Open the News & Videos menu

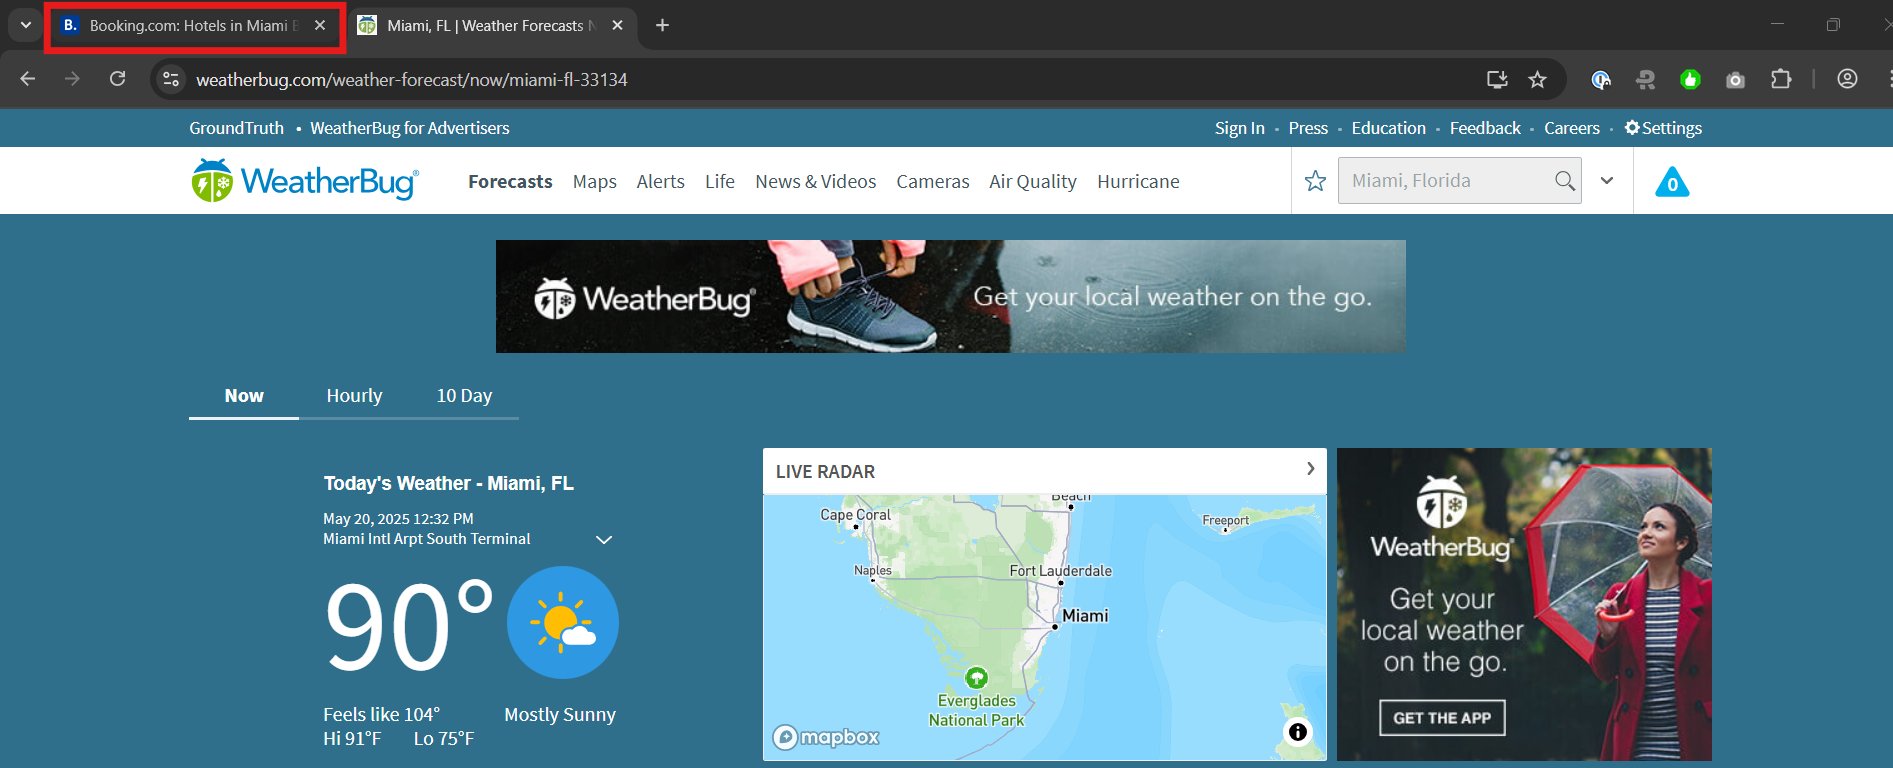point(815,181)
